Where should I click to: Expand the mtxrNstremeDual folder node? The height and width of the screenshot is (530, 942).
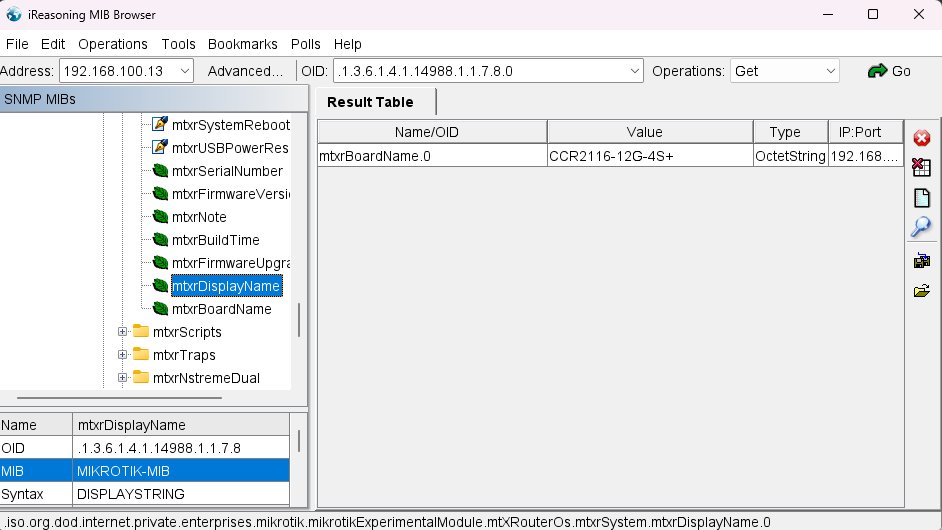[x=123, y=378]
